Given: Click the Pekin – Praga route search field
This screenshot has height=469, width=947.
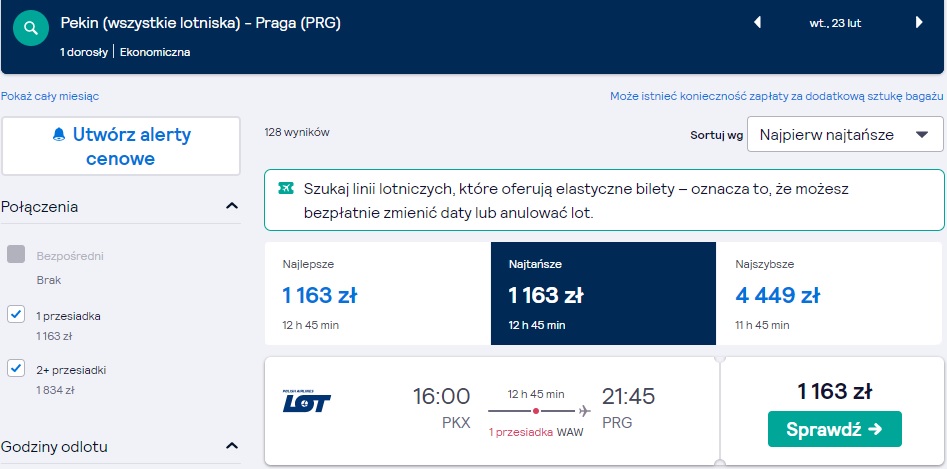Looking at the screenshot, I should coord(201,24).
